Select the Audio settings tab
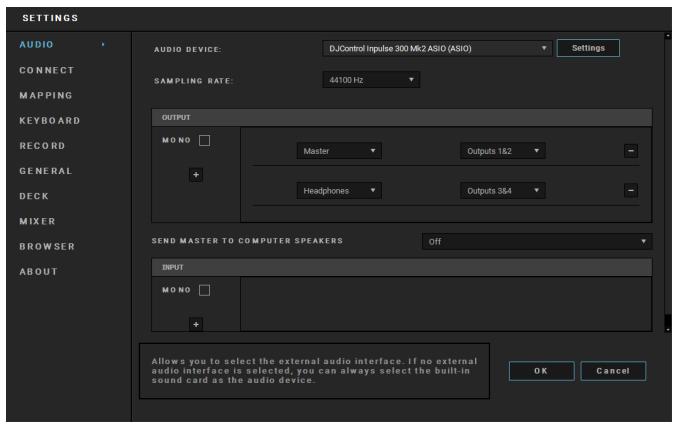The width and height of the screenshot is (673, 426). tap(36, 45)
